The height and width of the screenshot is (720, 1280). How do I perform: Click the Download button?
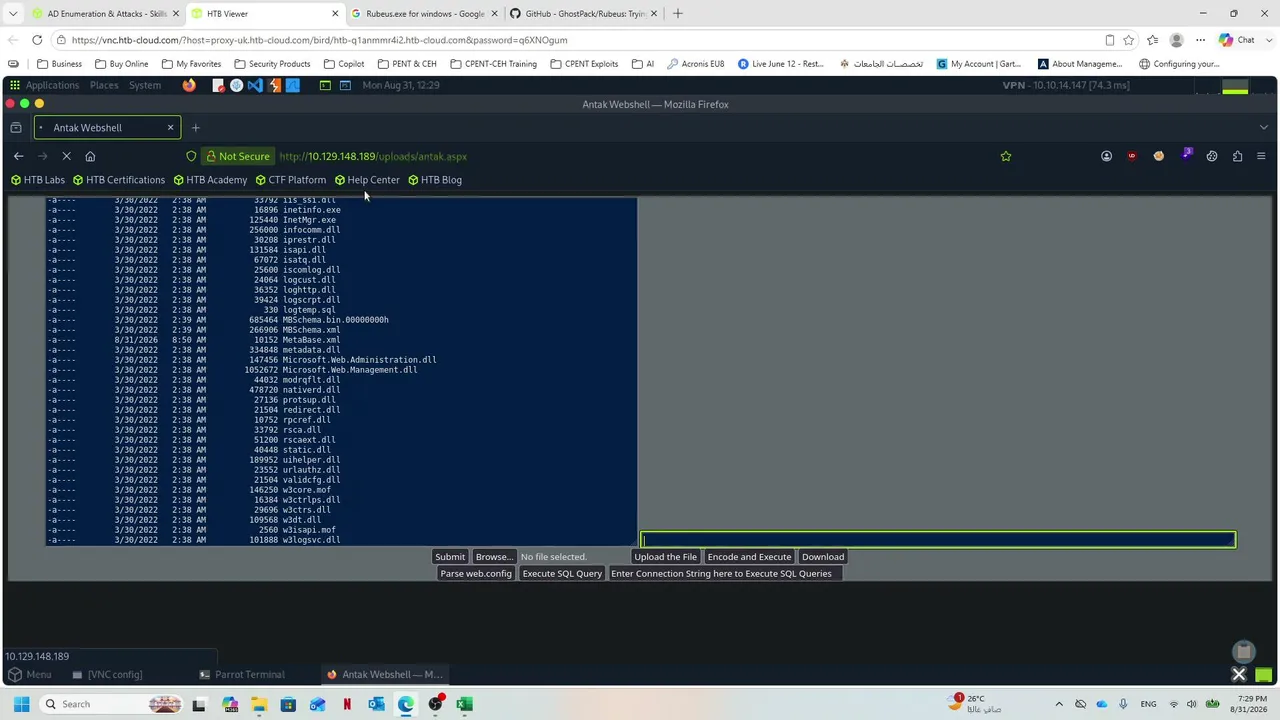coord(823,557)
